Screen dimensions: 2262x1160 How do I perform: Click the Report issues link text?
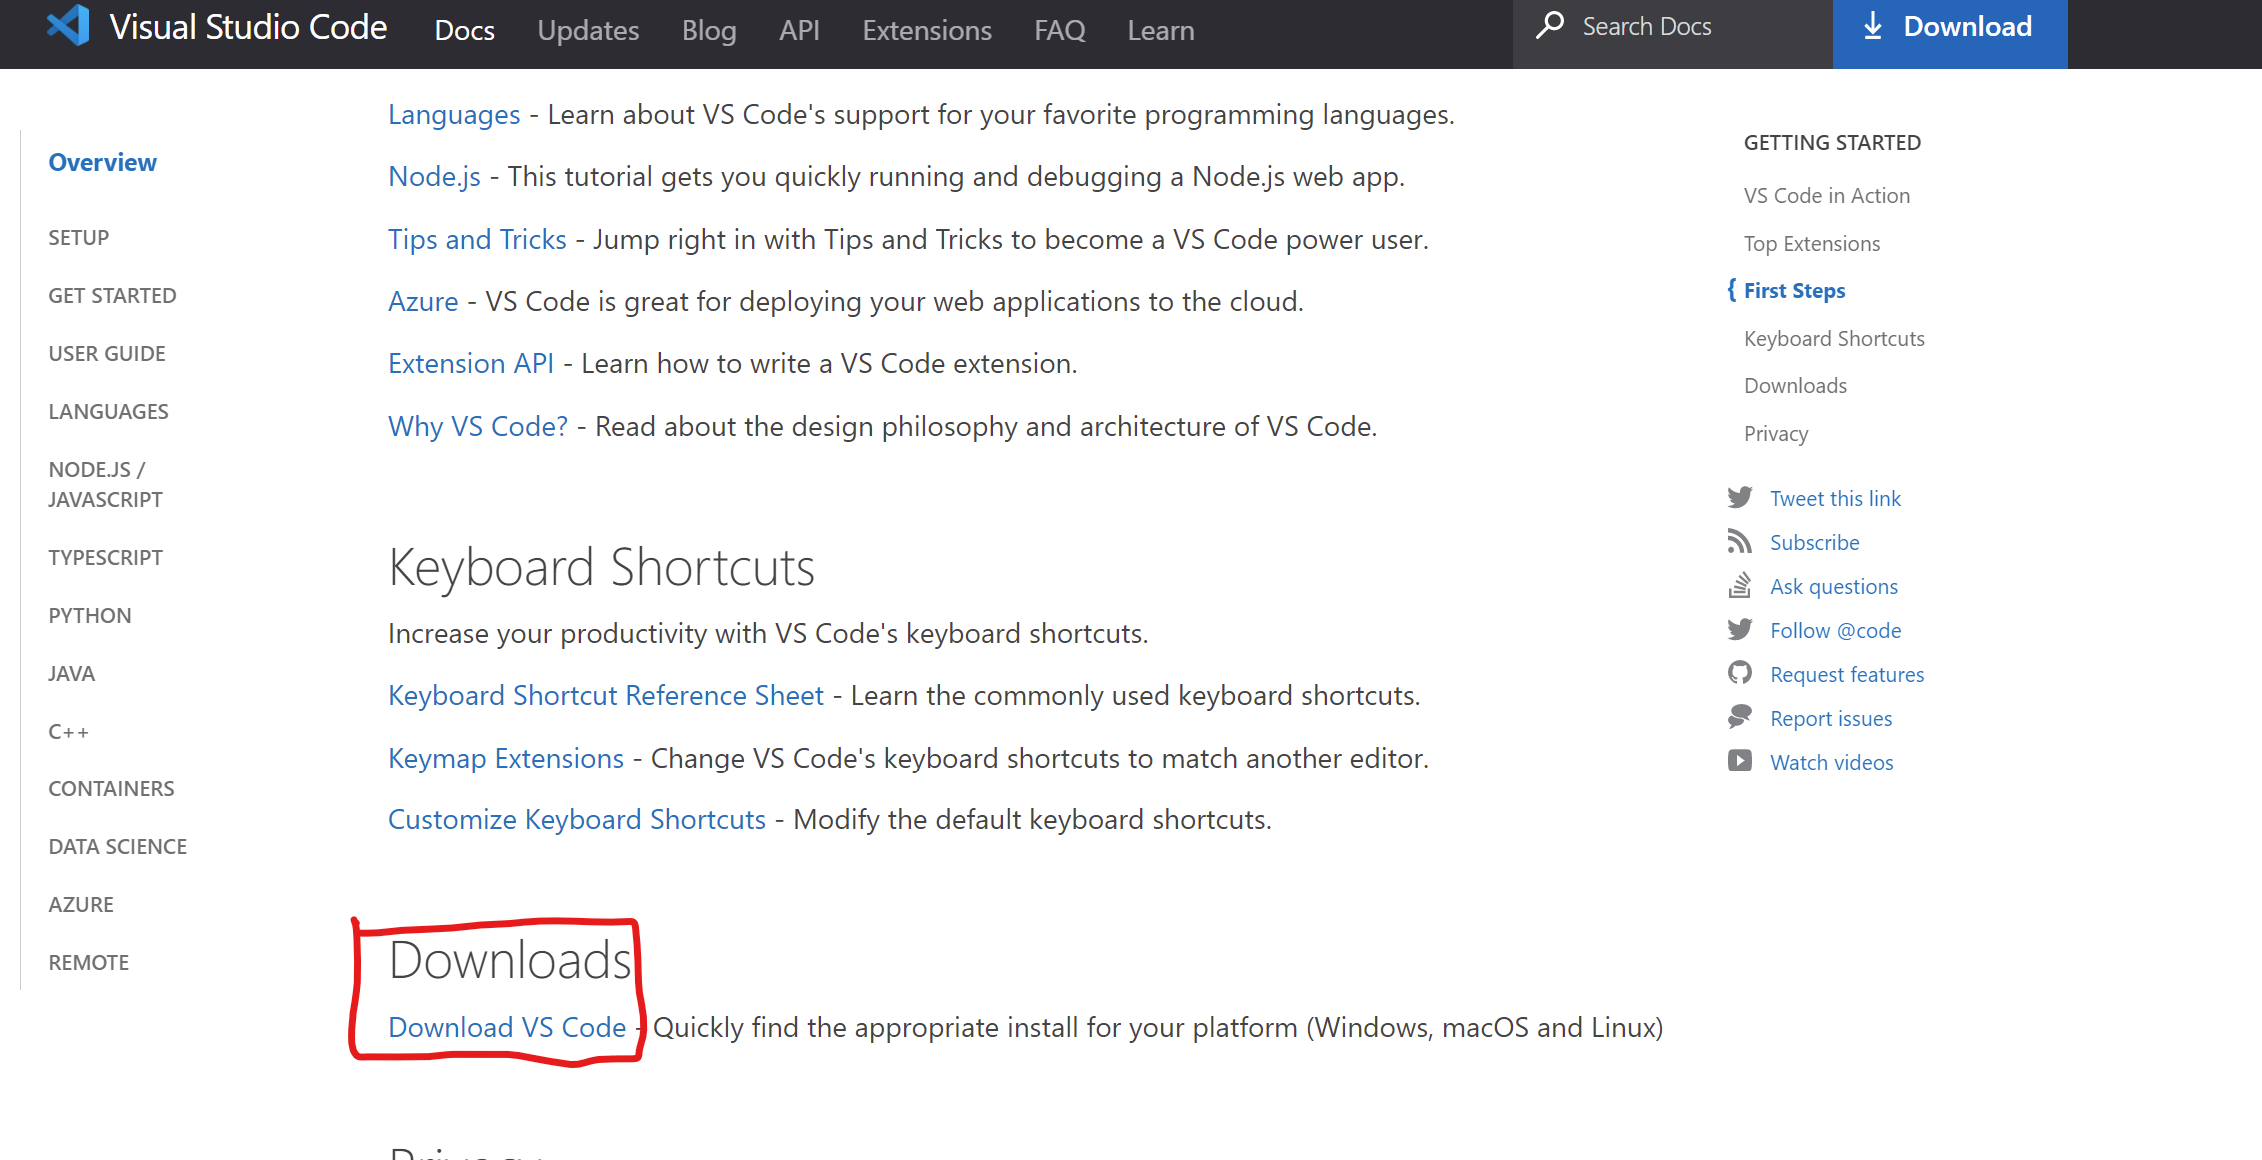tap(1831, 719)
